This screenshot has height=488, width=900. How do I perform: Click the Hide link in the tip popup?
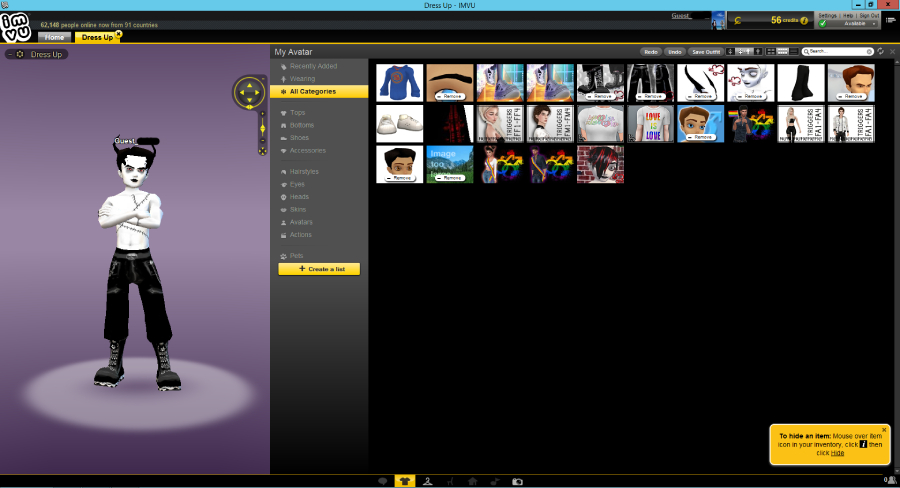coord(837,453)
